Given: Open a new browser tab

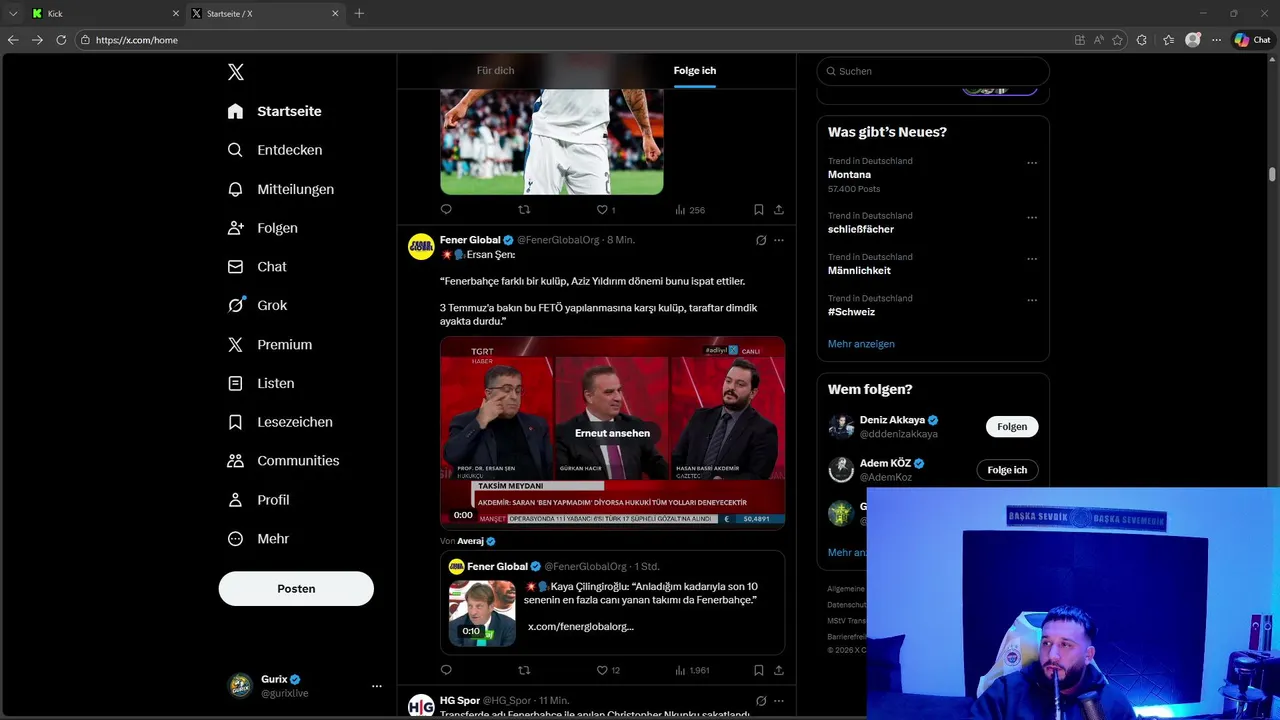Looking at the screenshot, I should (359, 13).
